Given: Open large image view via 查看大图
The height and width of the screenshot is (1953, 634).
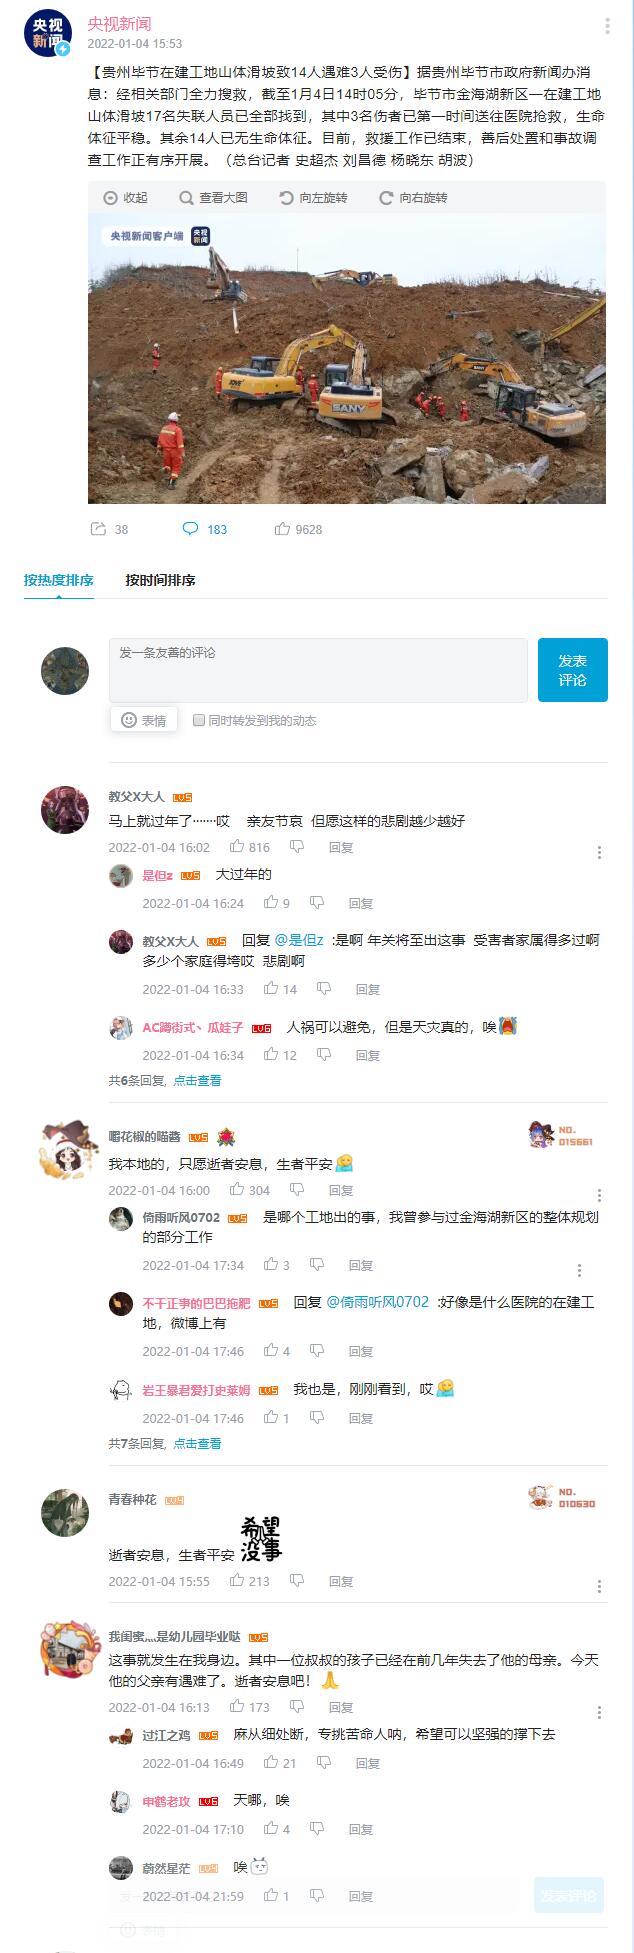Looking at the screenshot, I should pyautogui.click(x=213, y=198).
